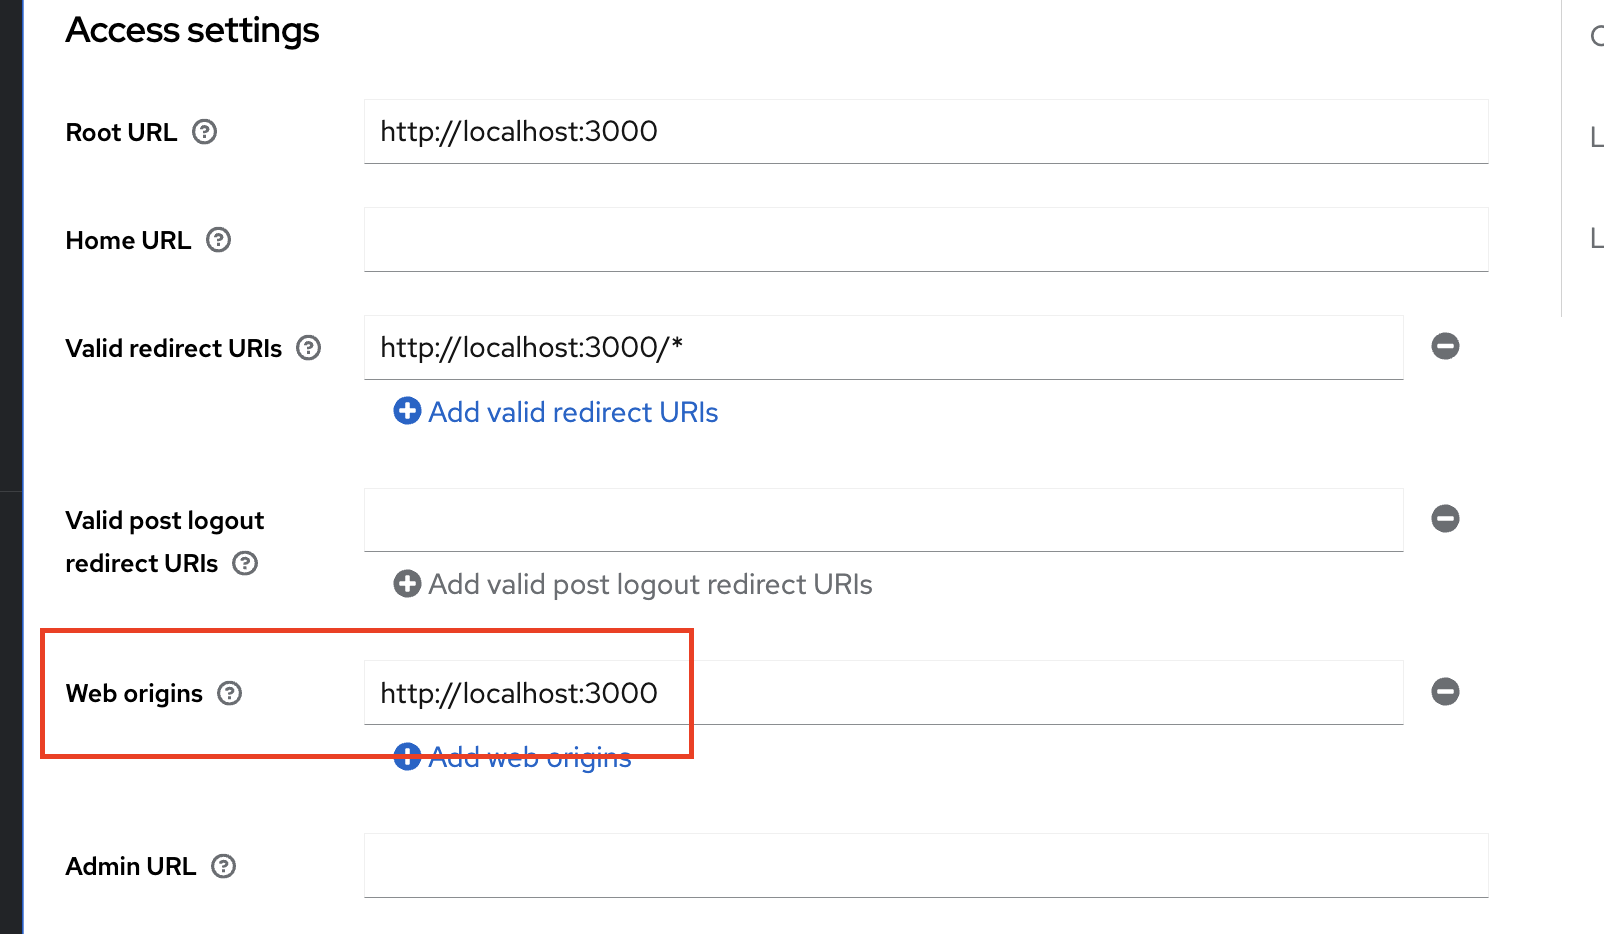Focus the empty Admin URL field
Viewport: 1604px width, 934px height.
tap(926, 865)
